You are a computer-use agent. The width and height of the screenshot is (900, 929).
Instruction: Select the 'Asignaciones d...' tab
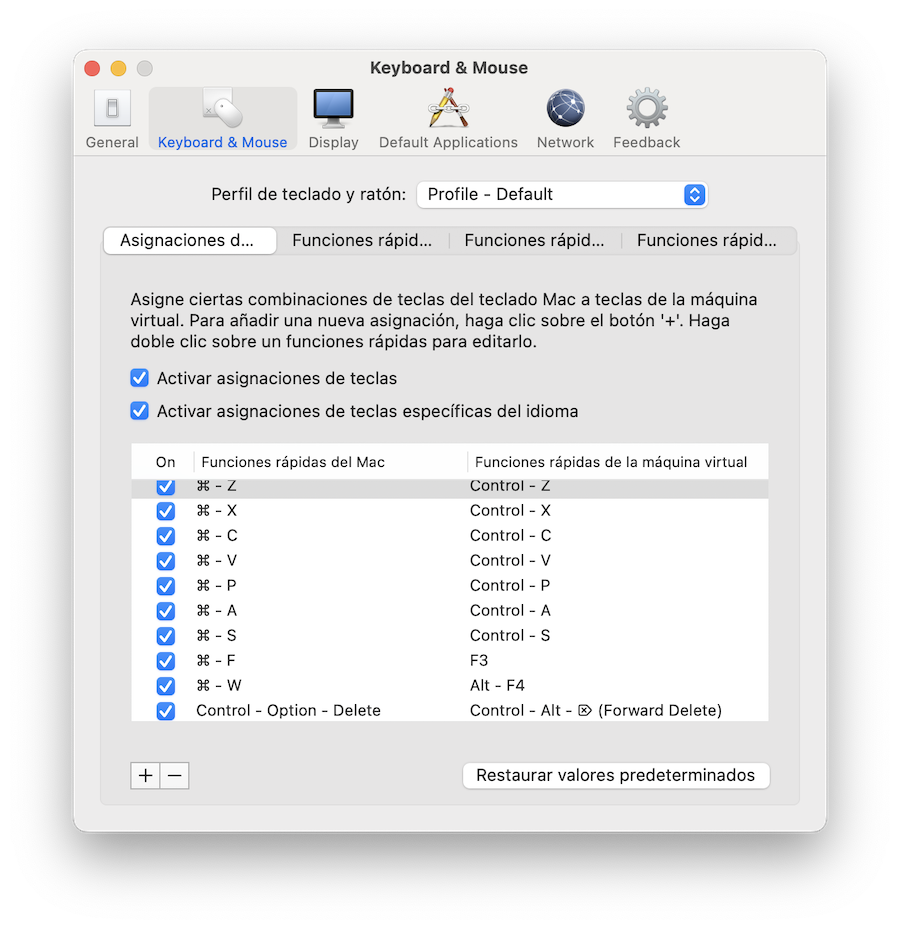[190, 240]
